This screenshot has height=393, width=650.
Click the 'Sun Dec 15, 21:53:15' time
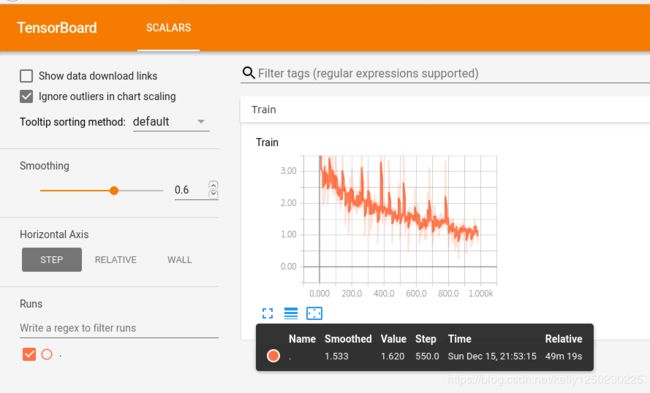pyautogui.click(x=492, y=356)
